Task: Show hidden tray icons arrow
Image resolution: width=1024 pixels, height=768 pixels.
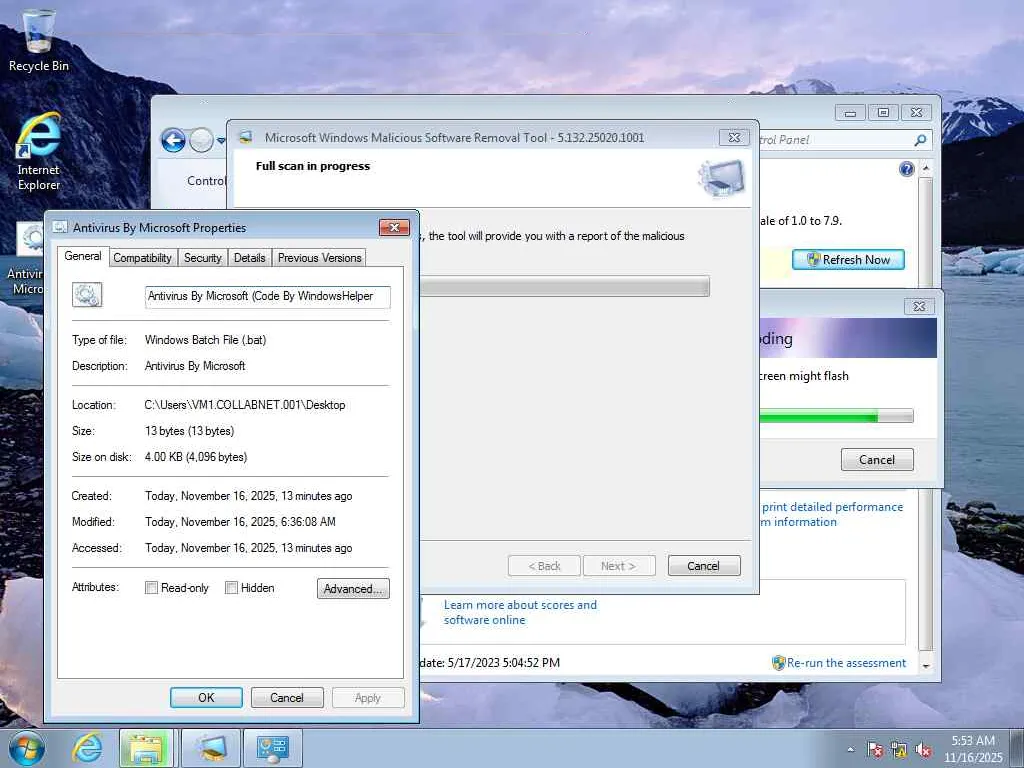Action: 850,749
